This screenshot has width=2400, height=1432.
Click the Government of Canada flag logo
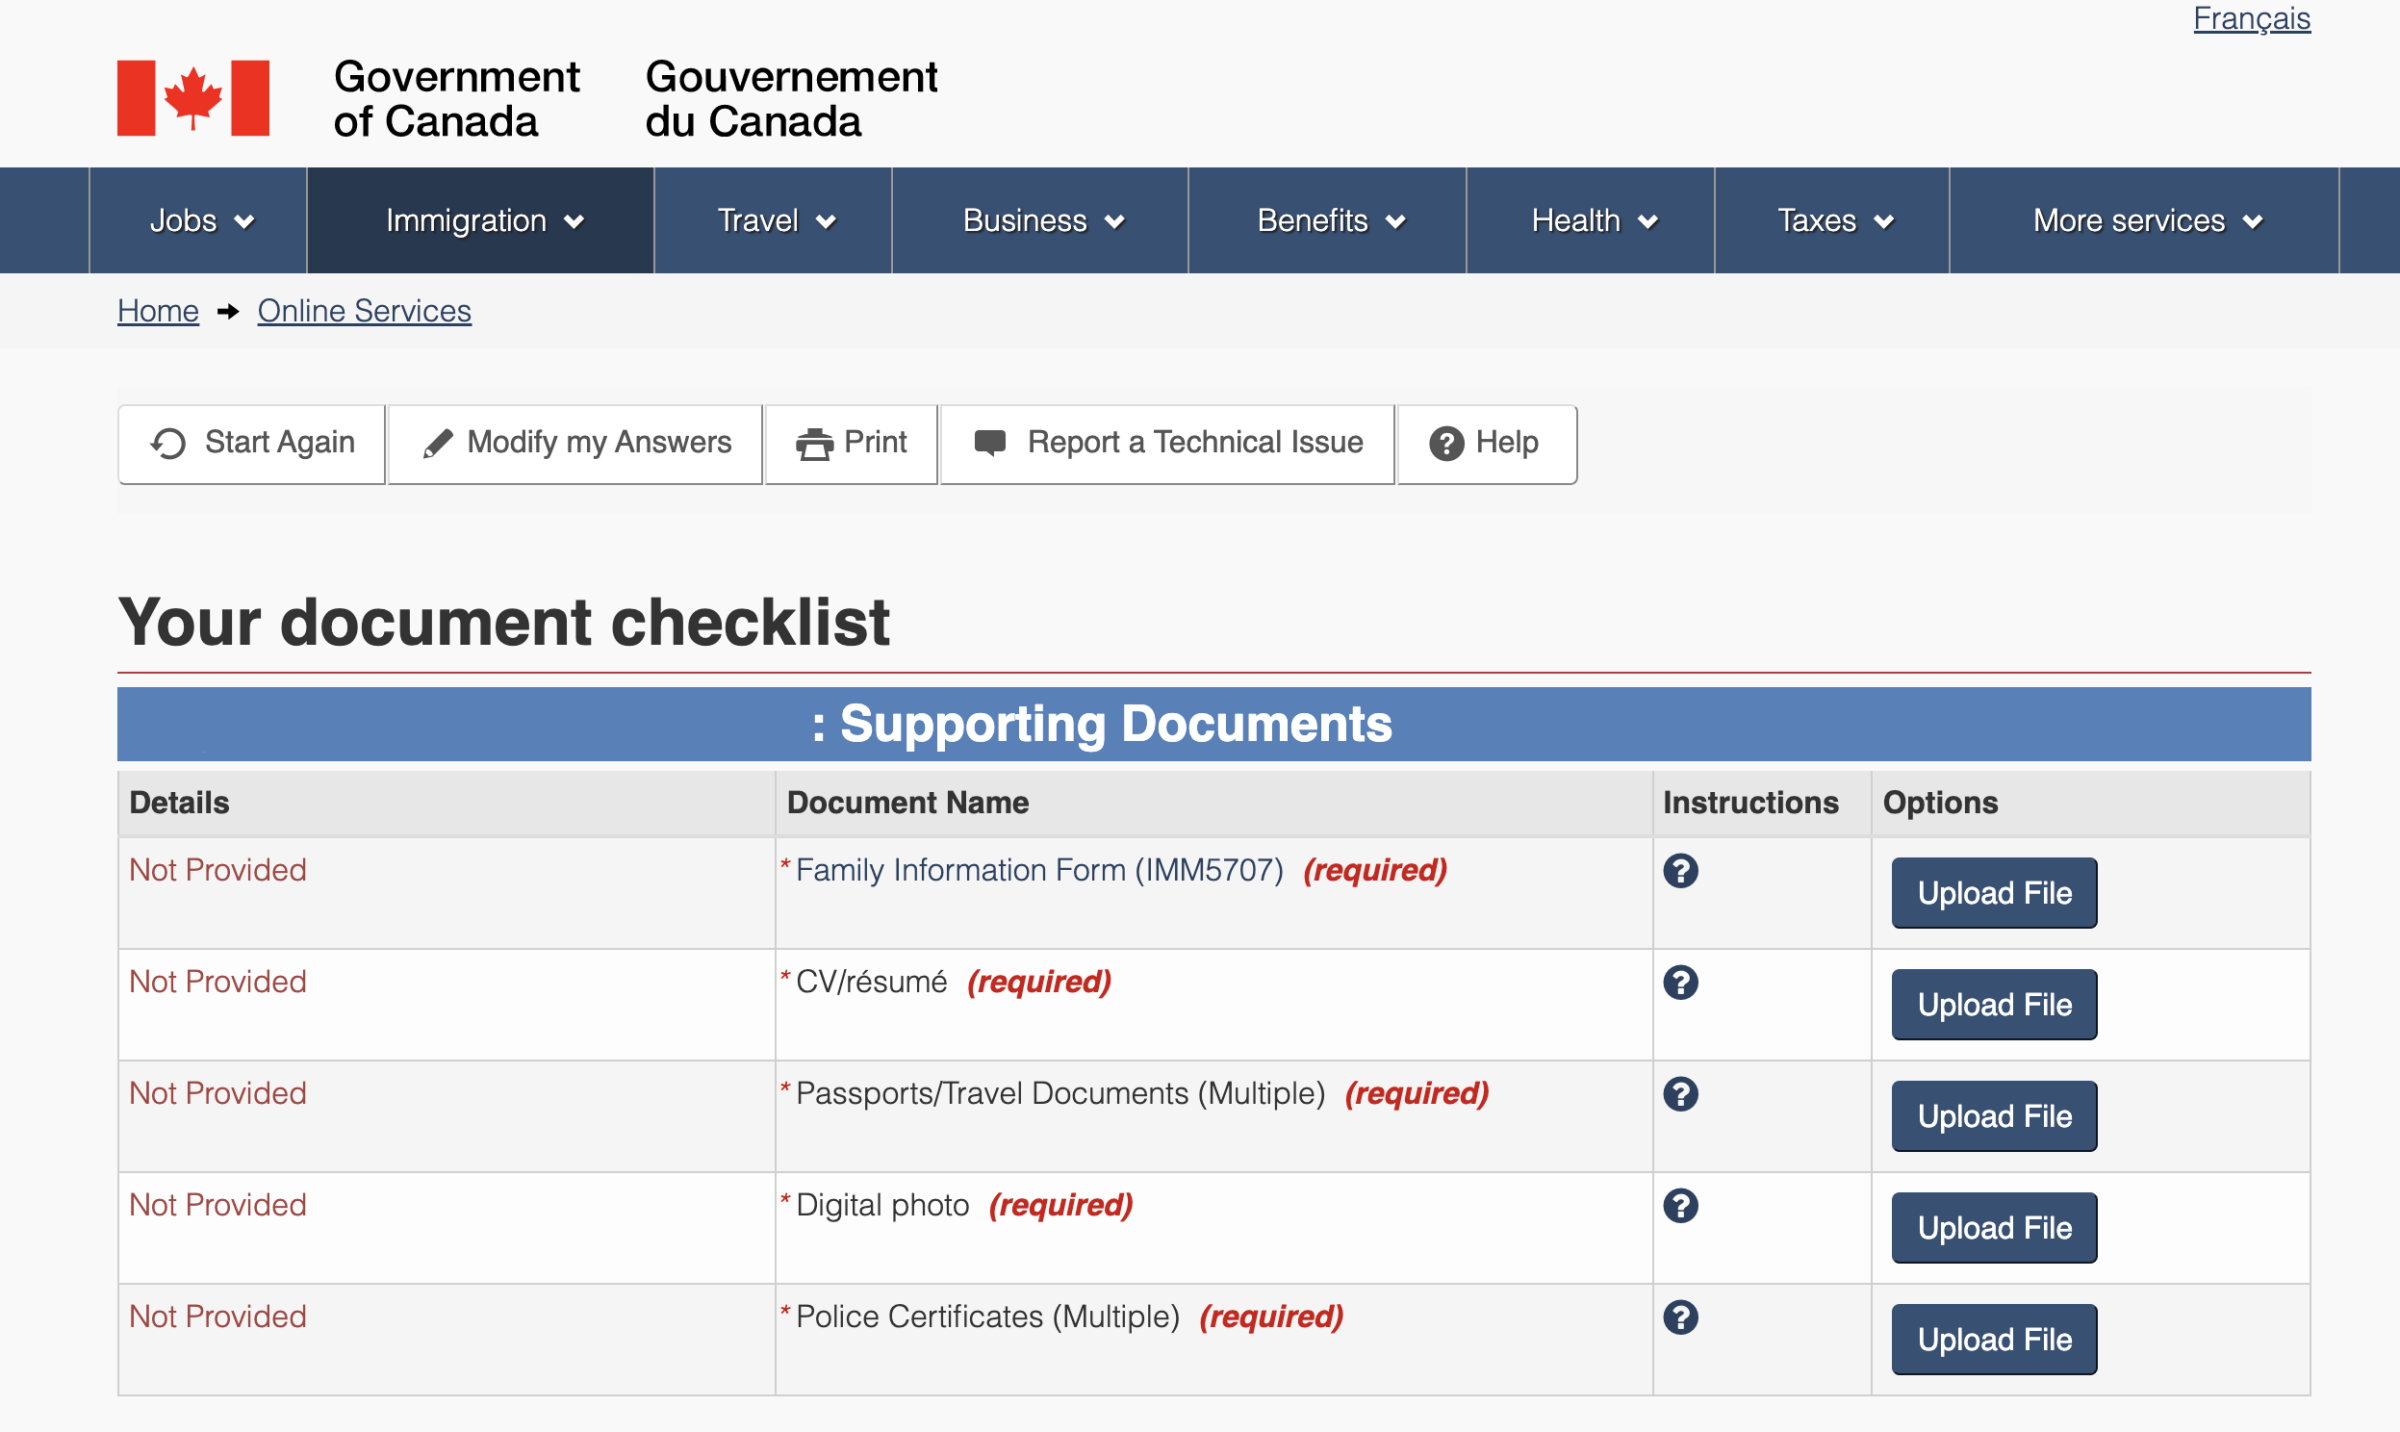point(193,98)
